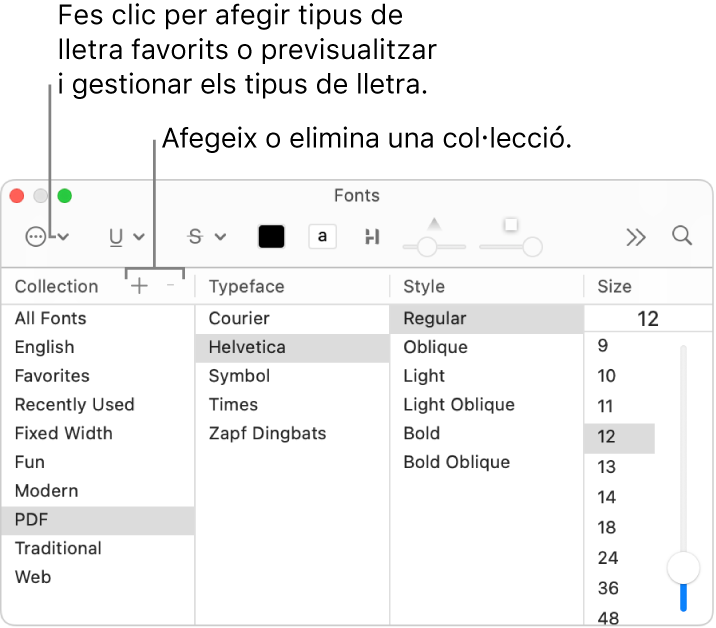
Task: Click the black text color swatch
Action: click(271, 236)
